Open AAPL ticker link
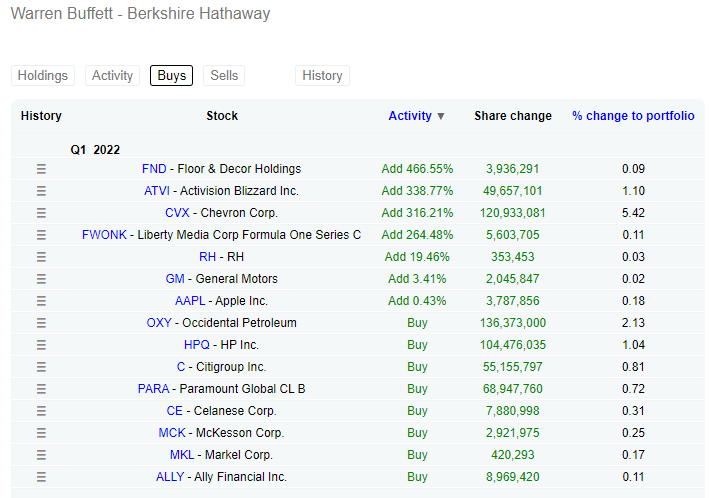The height and width of the screenshot is (498, 711). pyautogui.click(x=190, y=301)
